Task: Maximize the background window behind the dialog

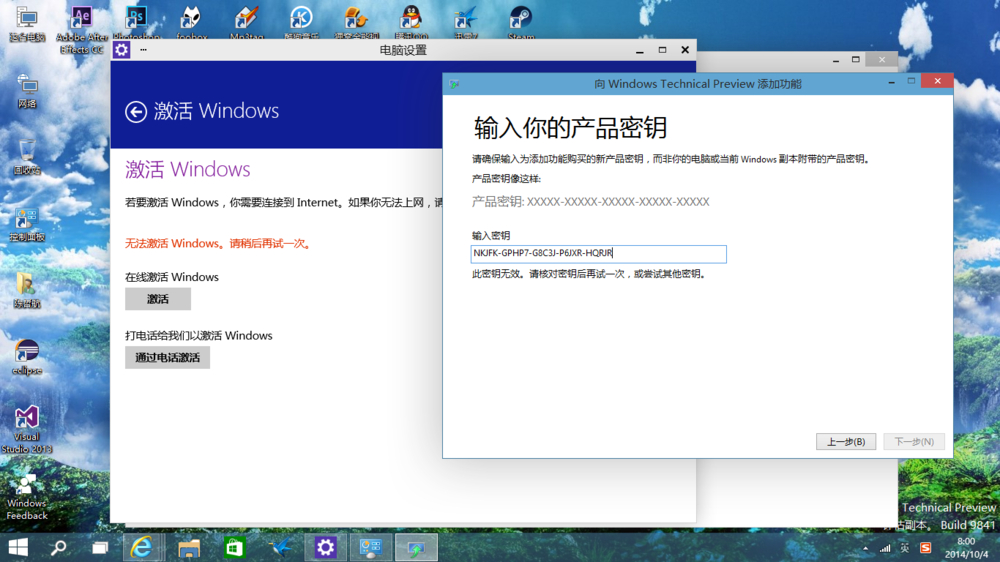Action: point(856,59)
